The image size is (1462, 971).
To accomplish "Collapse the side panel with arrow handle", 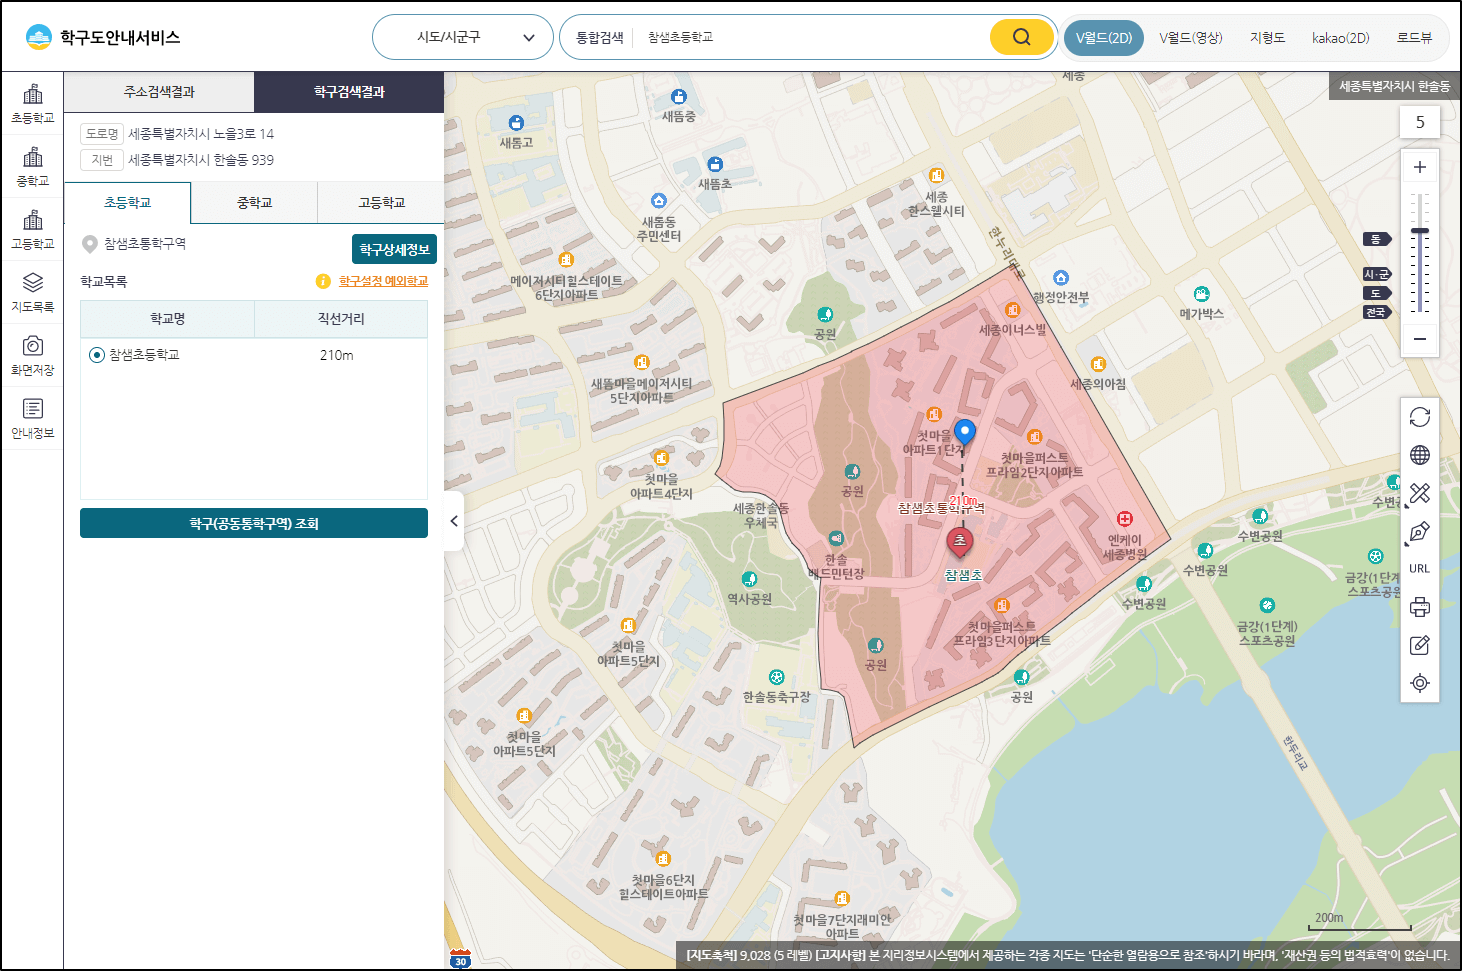I will click(454, 521).
